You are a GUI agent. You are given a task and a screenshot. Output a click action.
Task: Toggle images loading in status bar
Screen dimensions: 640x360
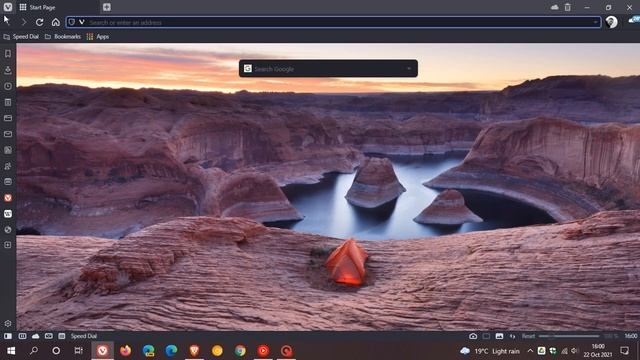[x=499, y=336]
